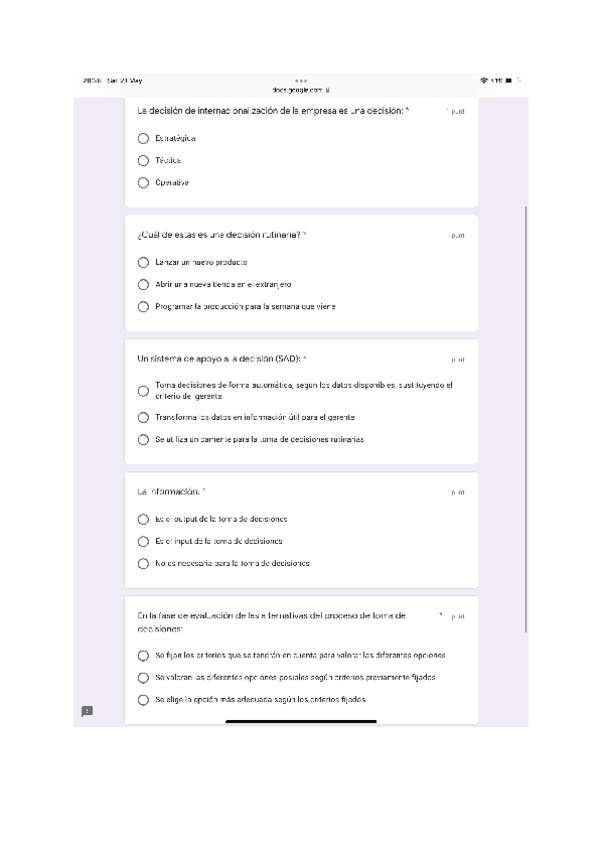This screenshot has height=848, width=600.
Task: Select 'Toma decisiones de forma automática' option
Action: coord(143,390)
